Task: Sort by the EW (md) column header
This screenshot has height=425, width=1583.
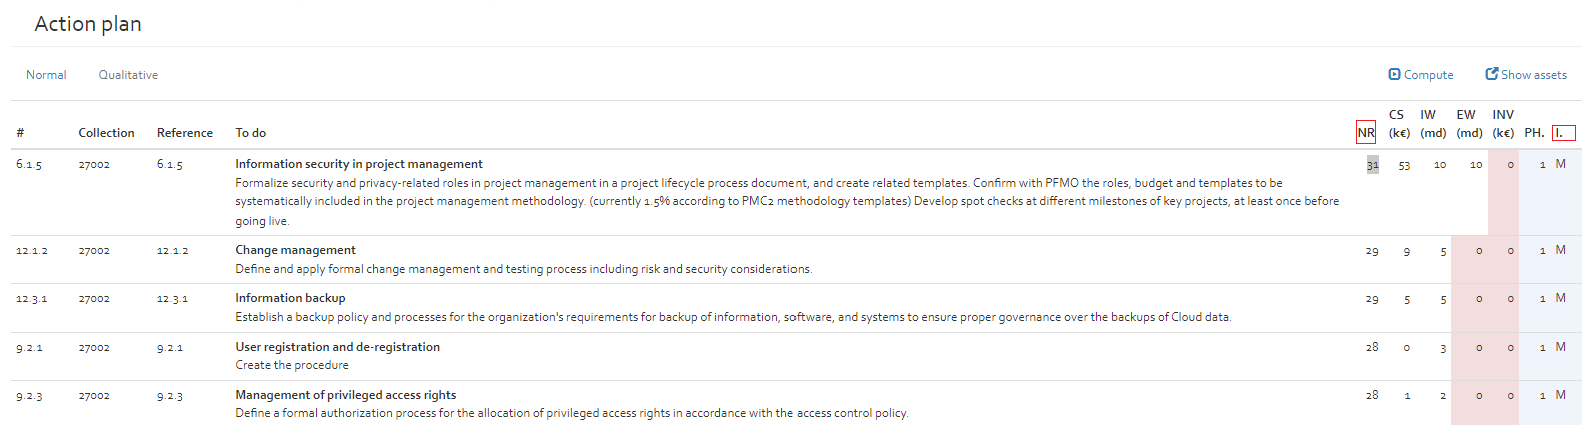Action: [1469, 123]
